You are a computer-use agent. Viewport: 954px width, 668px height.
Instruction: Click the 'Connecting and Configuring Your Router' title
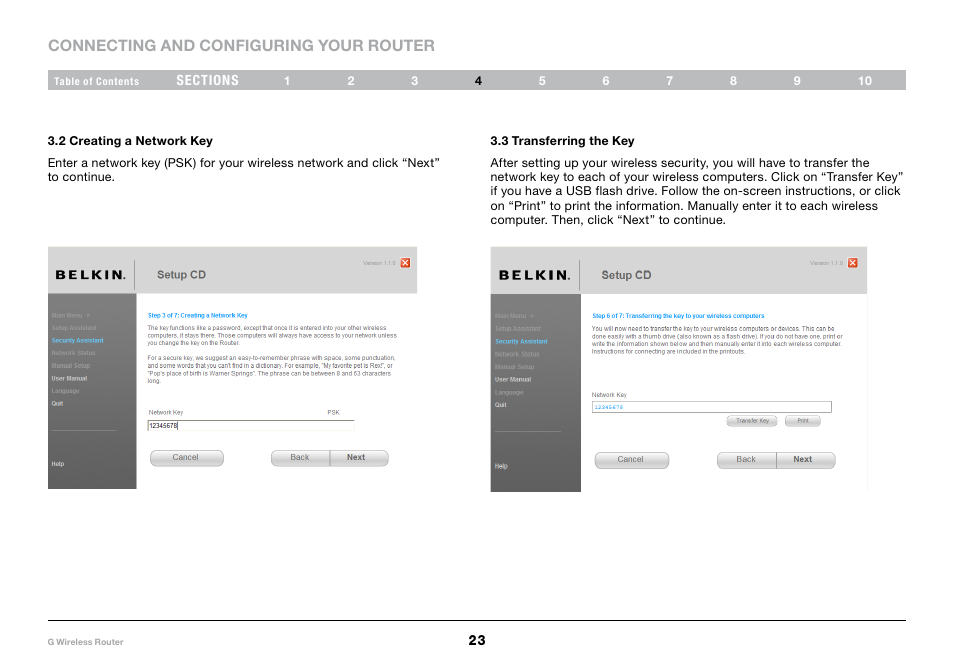pos(242,46)
